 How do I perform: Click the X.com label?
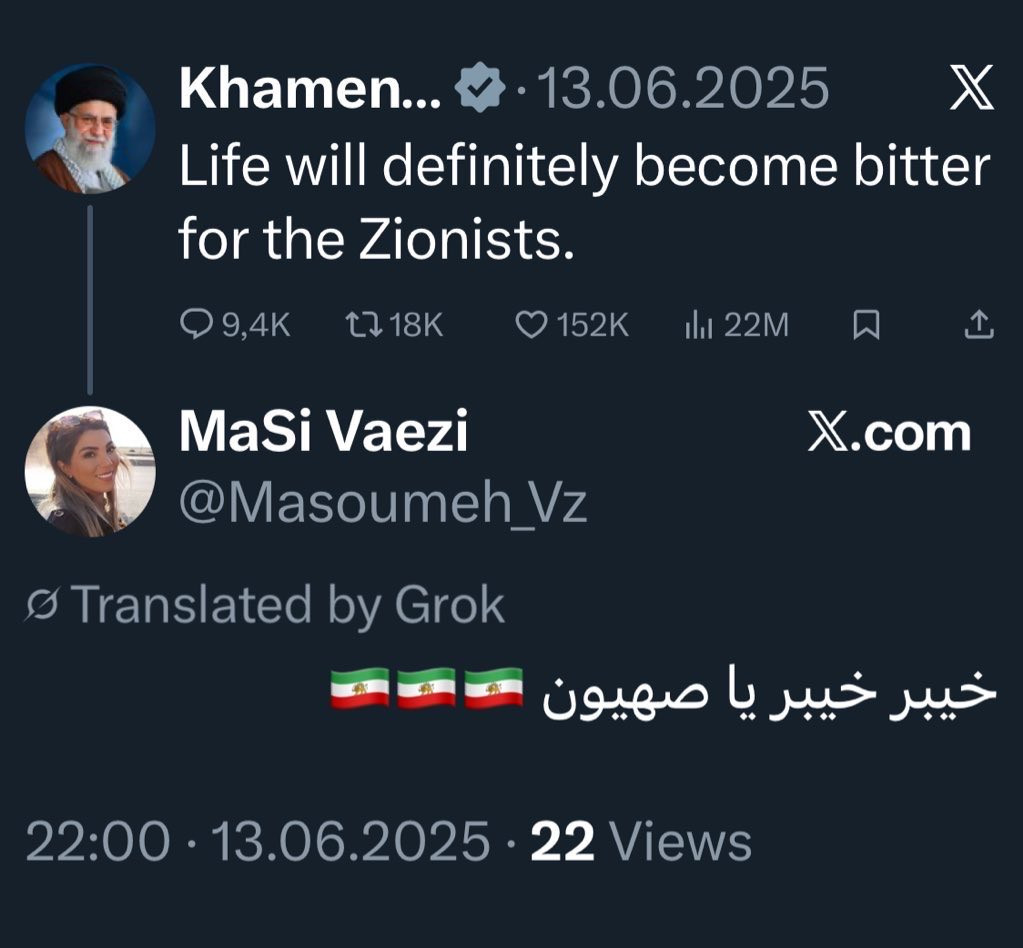pyautogui.click(x=889, y=433)
